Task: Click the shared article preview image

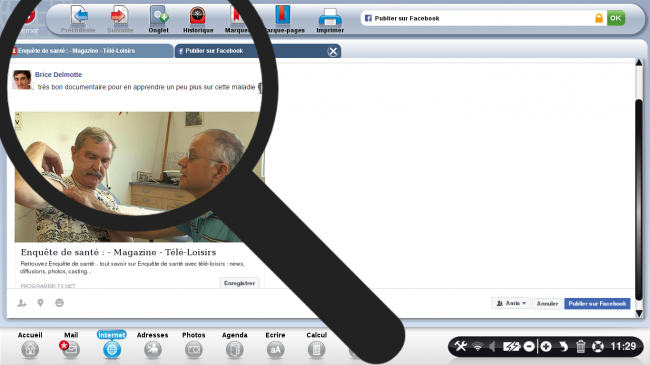Action: pos(139,177)
